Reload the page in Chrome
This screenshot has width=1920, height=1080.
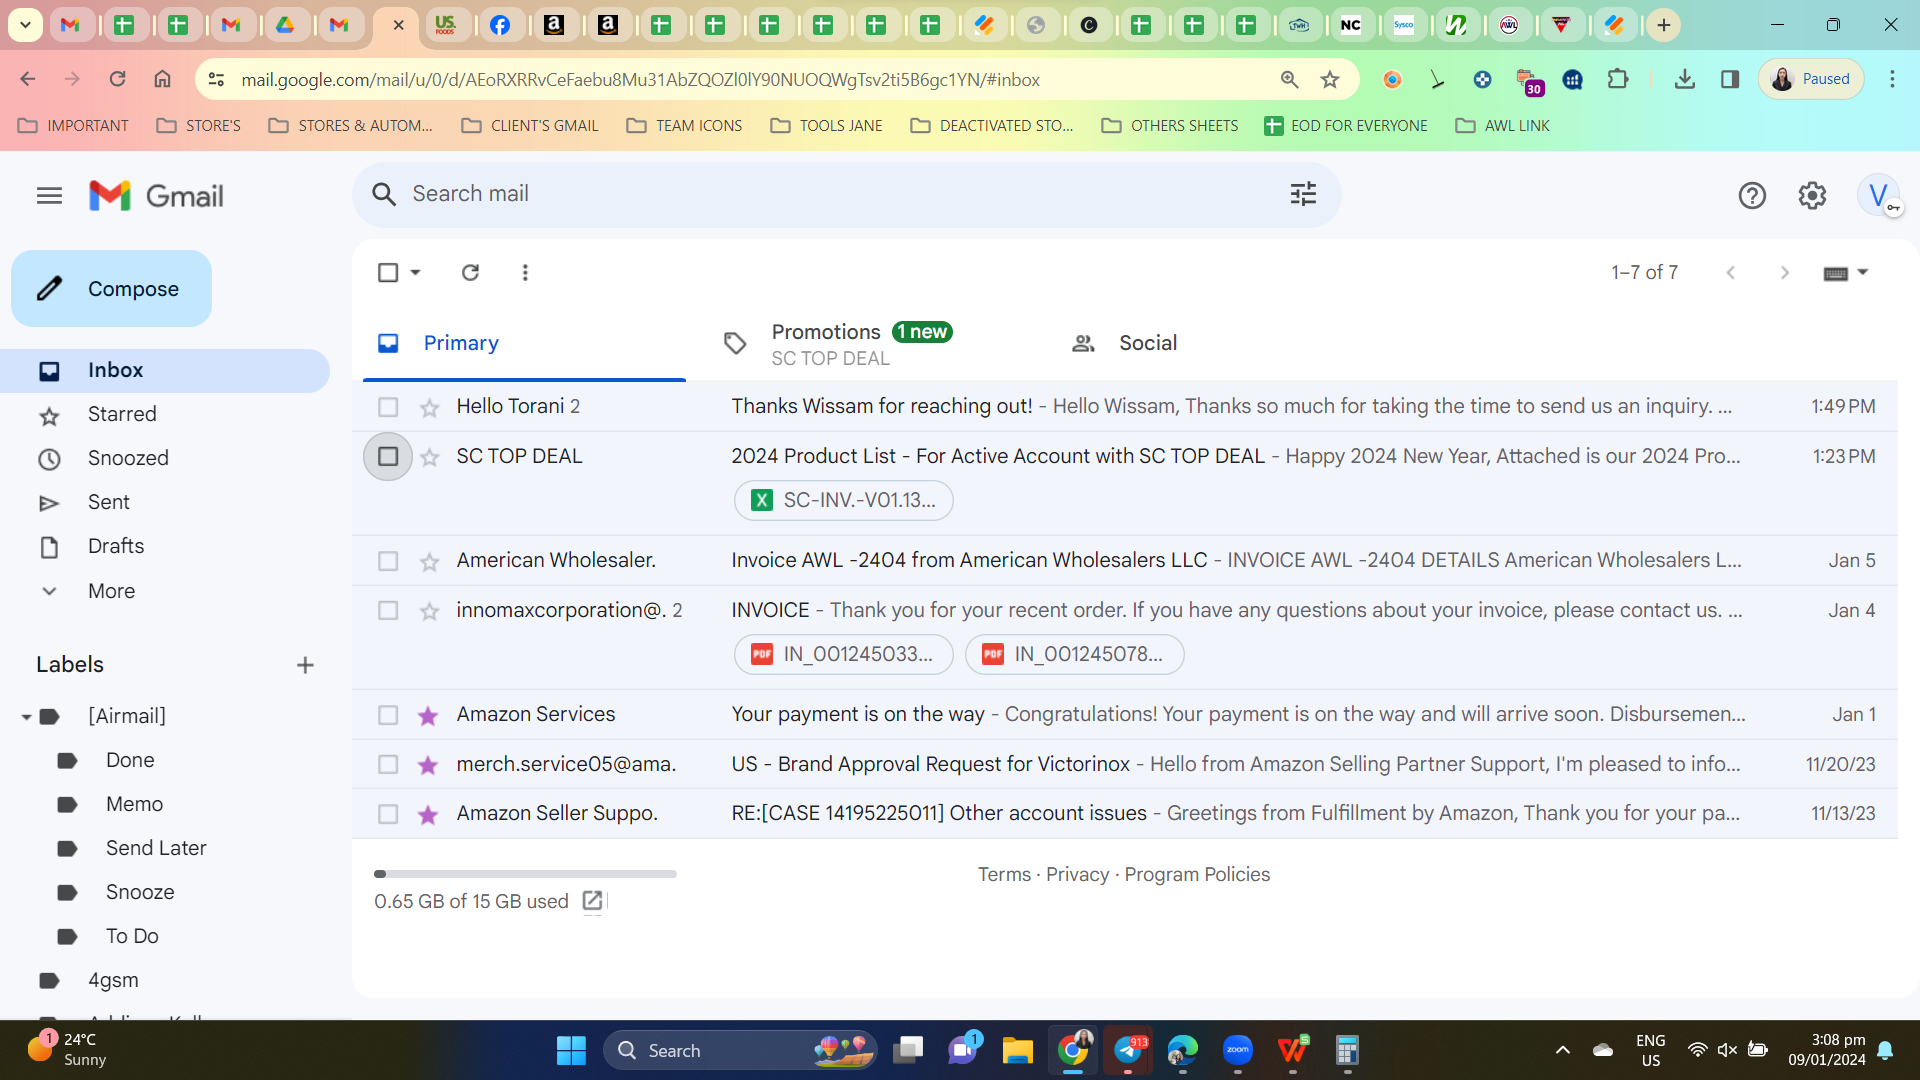point(117,79)
